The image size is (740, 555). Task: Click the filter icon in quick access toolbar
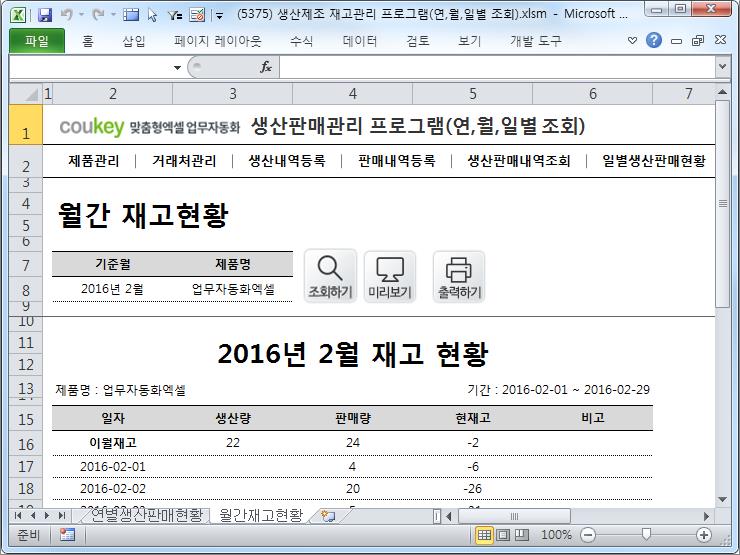coord(175,15)
